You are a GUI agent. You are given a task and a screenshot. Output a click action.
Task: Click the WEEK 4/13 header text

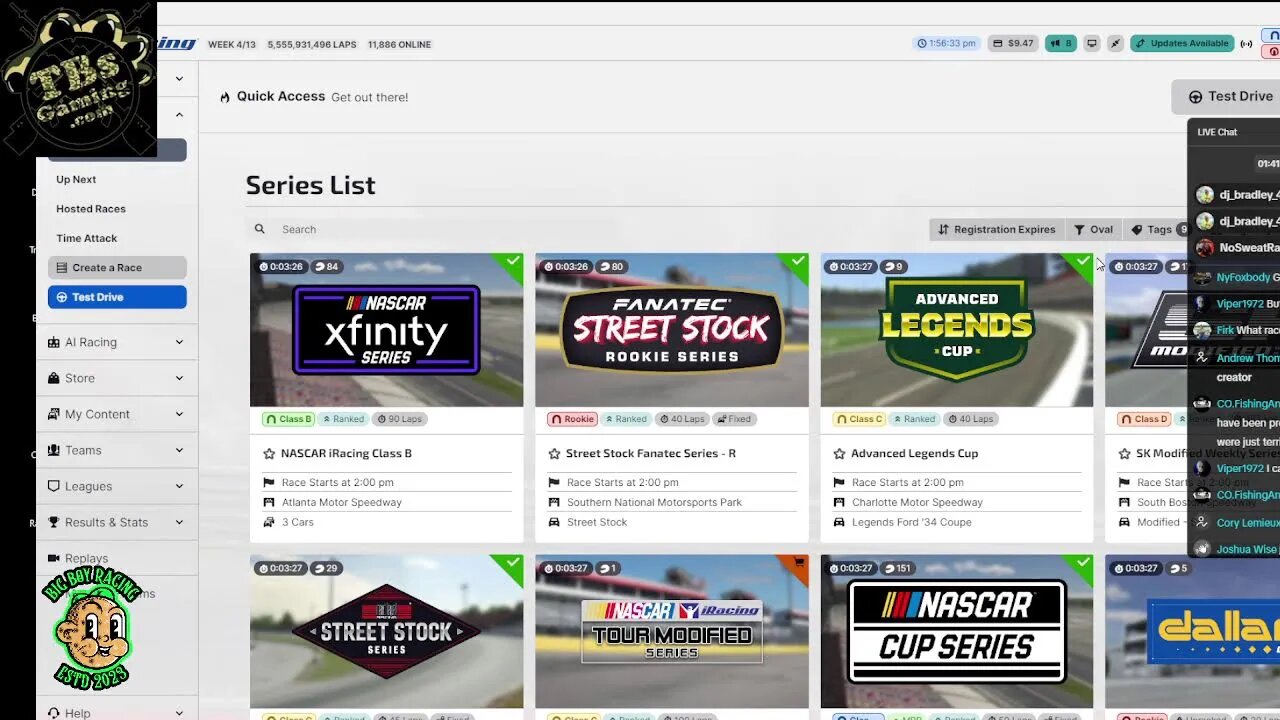tap(232, 44)
